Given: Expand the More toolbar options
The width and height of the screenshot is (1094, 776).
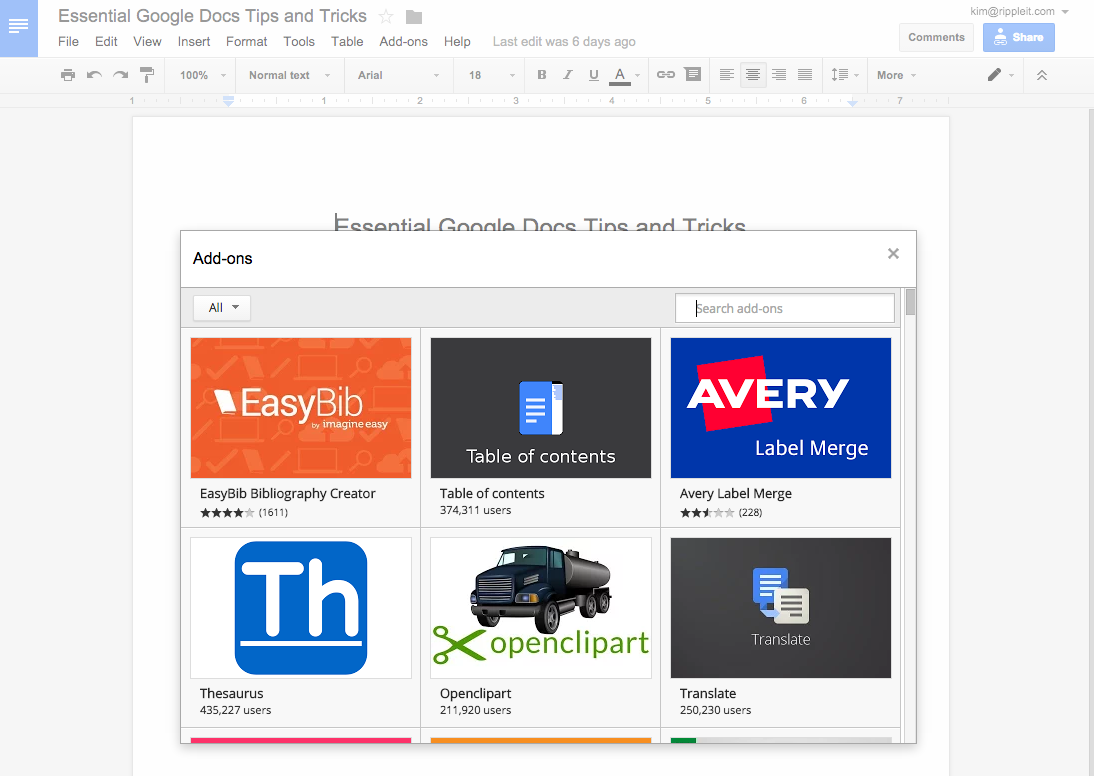Looking at the screenshot, I should 897,75.
